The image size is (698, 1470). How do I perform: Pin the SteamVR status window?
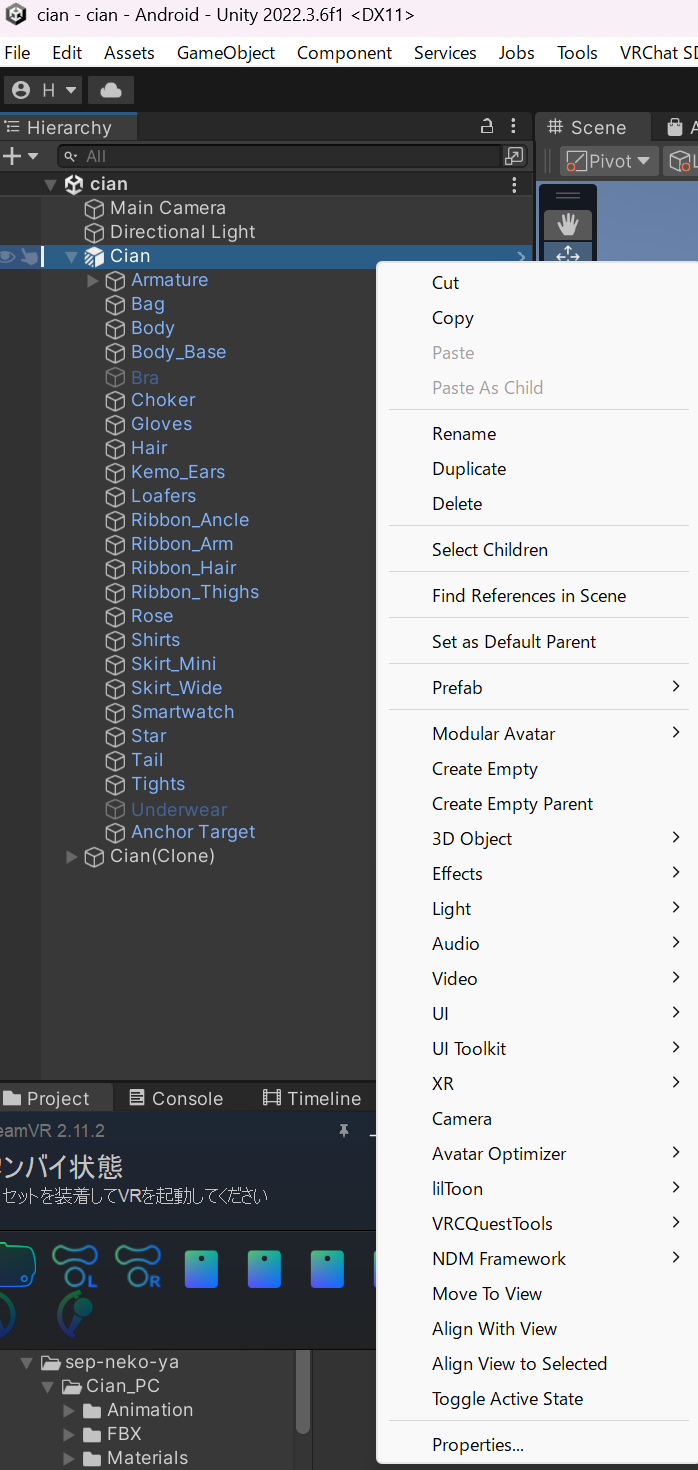pyautogui.click(x=343, y=1130)
